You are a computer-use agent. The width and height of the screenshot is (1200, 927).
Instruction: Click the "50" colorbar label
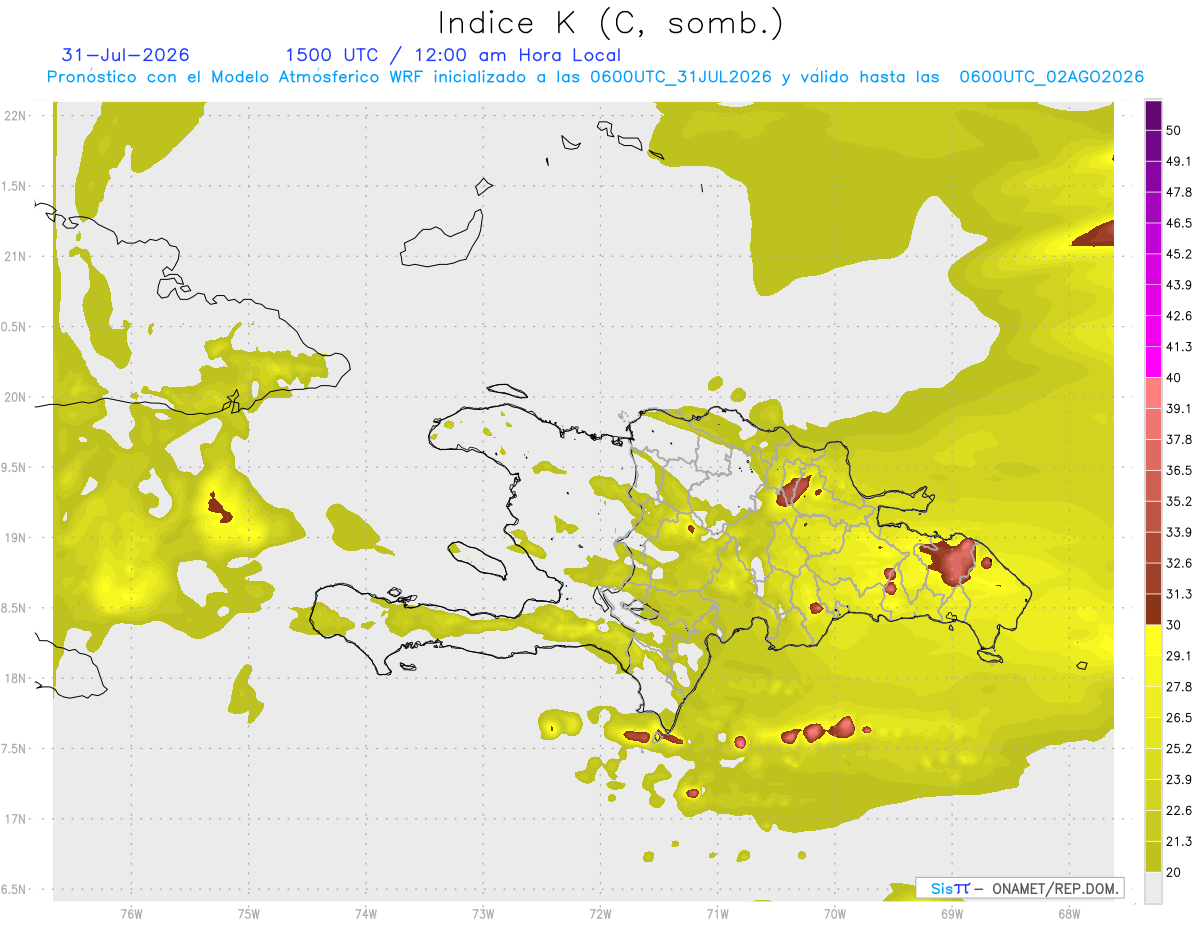coord(1175,130)
